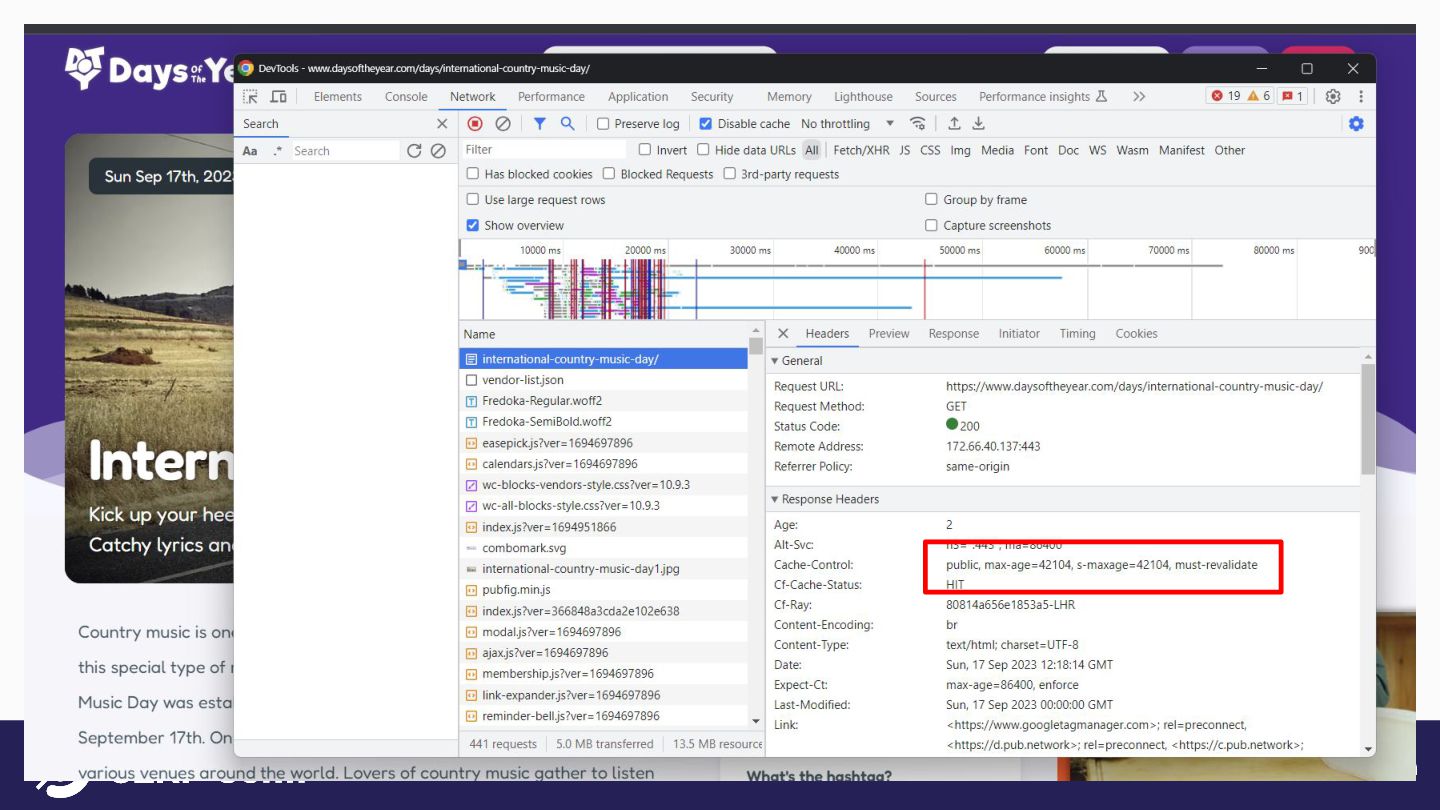Switch to the Console tab

[x=406, y=97]
